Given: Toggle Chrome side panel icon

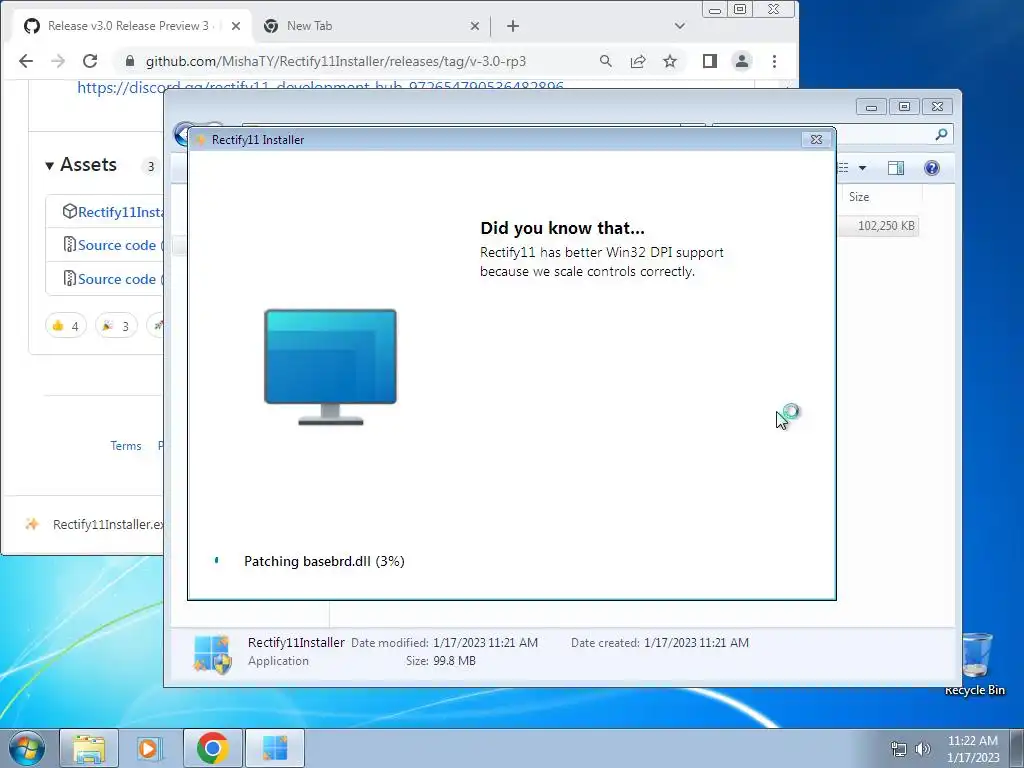Looking at the screenshot, I should tap(710, 61).
